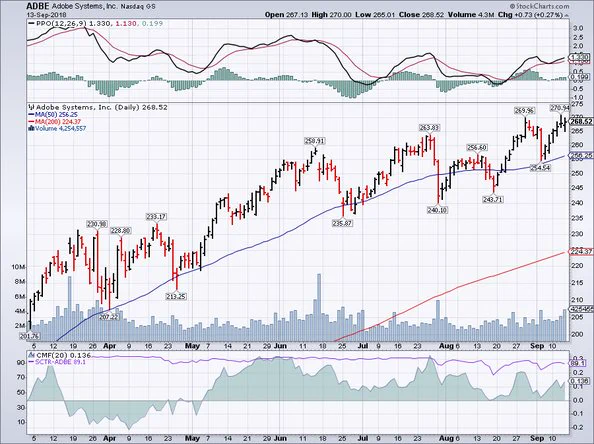
Task: Click the 230.98 peak price label
Action: point(97,224)
